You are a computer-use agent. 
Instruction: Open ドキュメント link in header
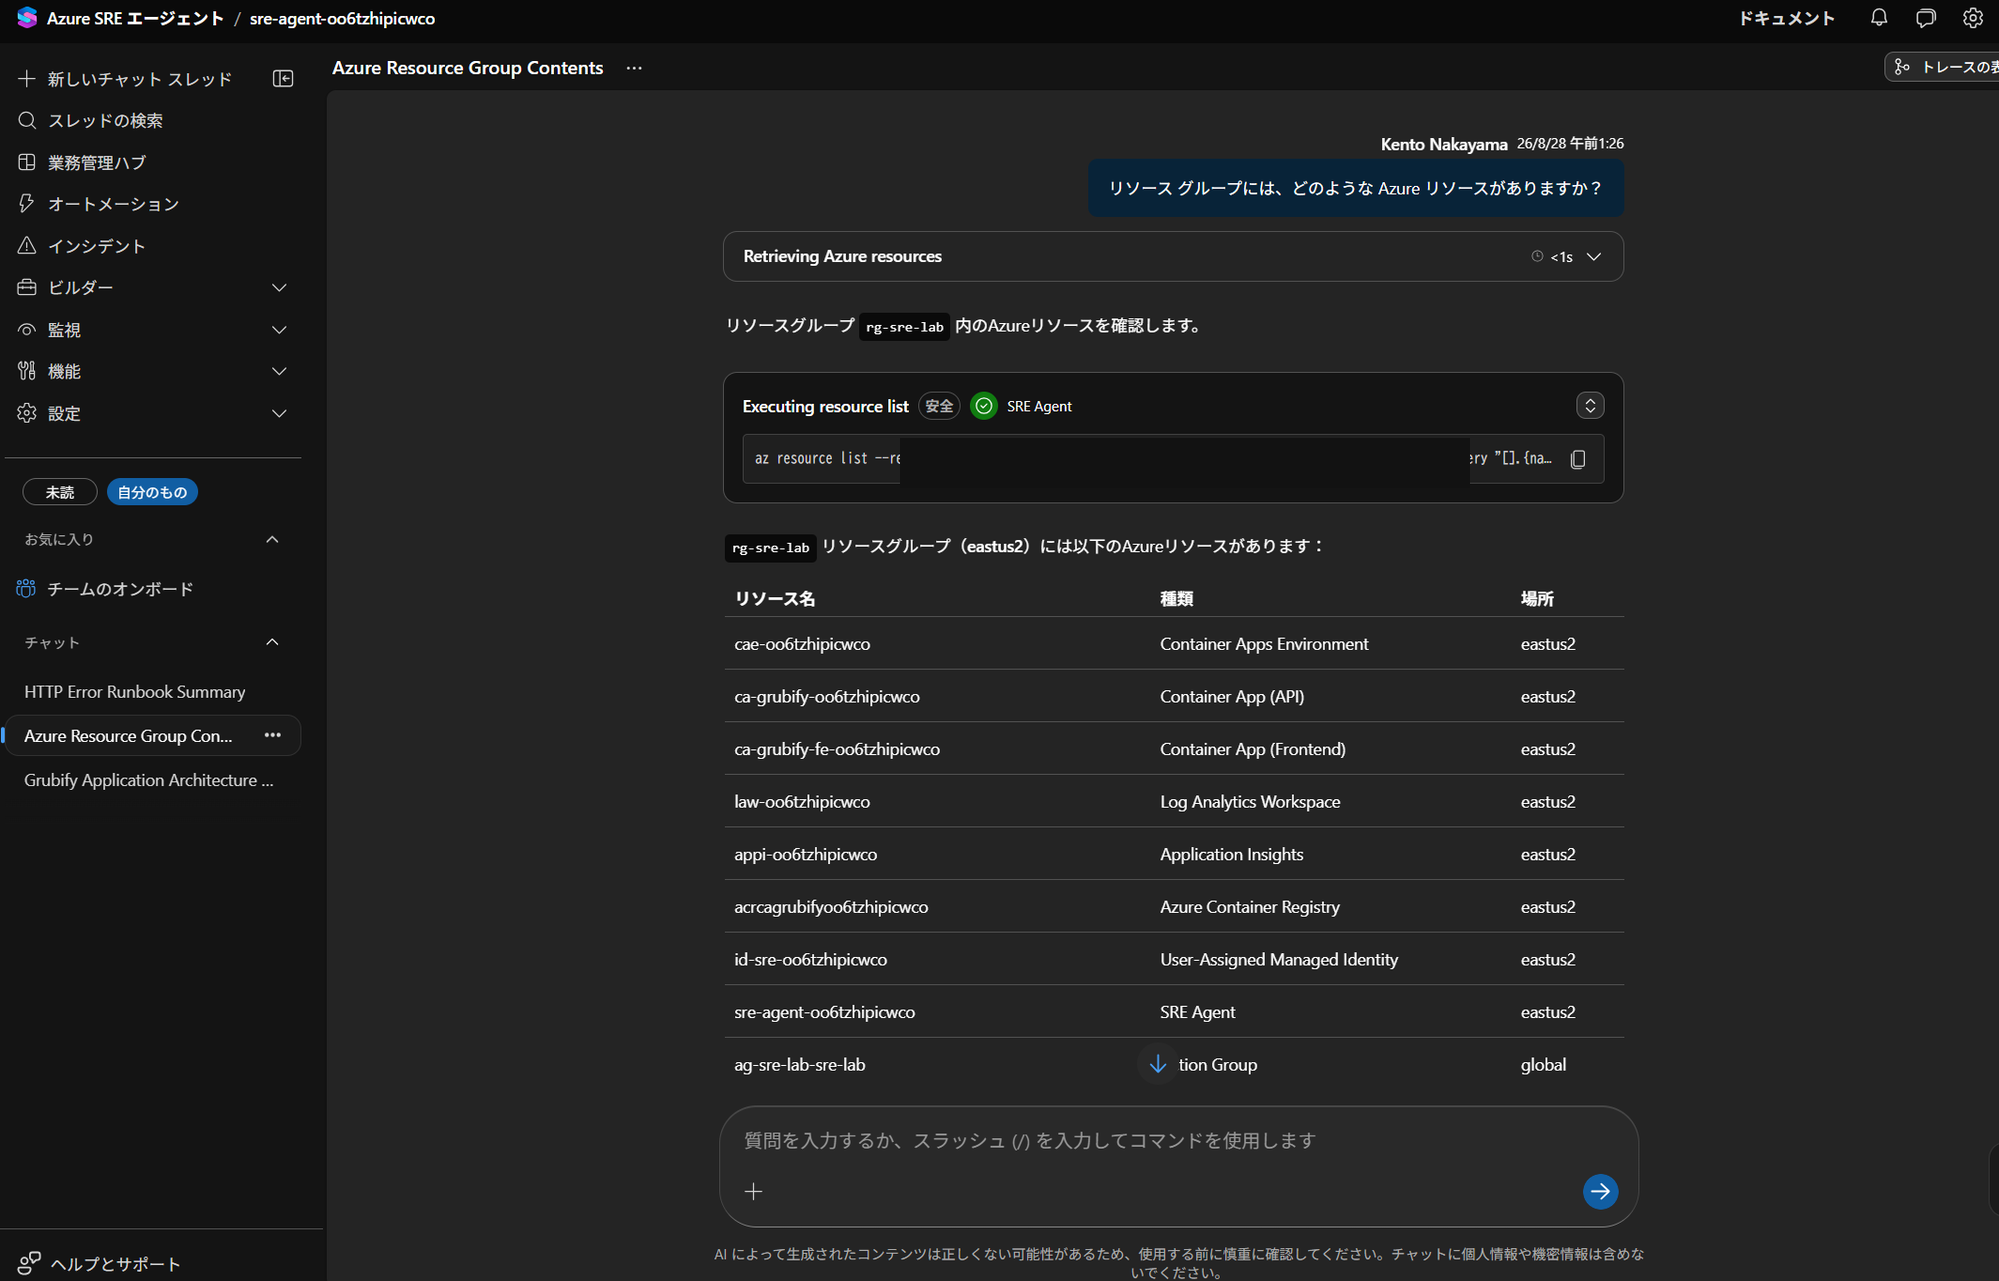click(1787, 18)
